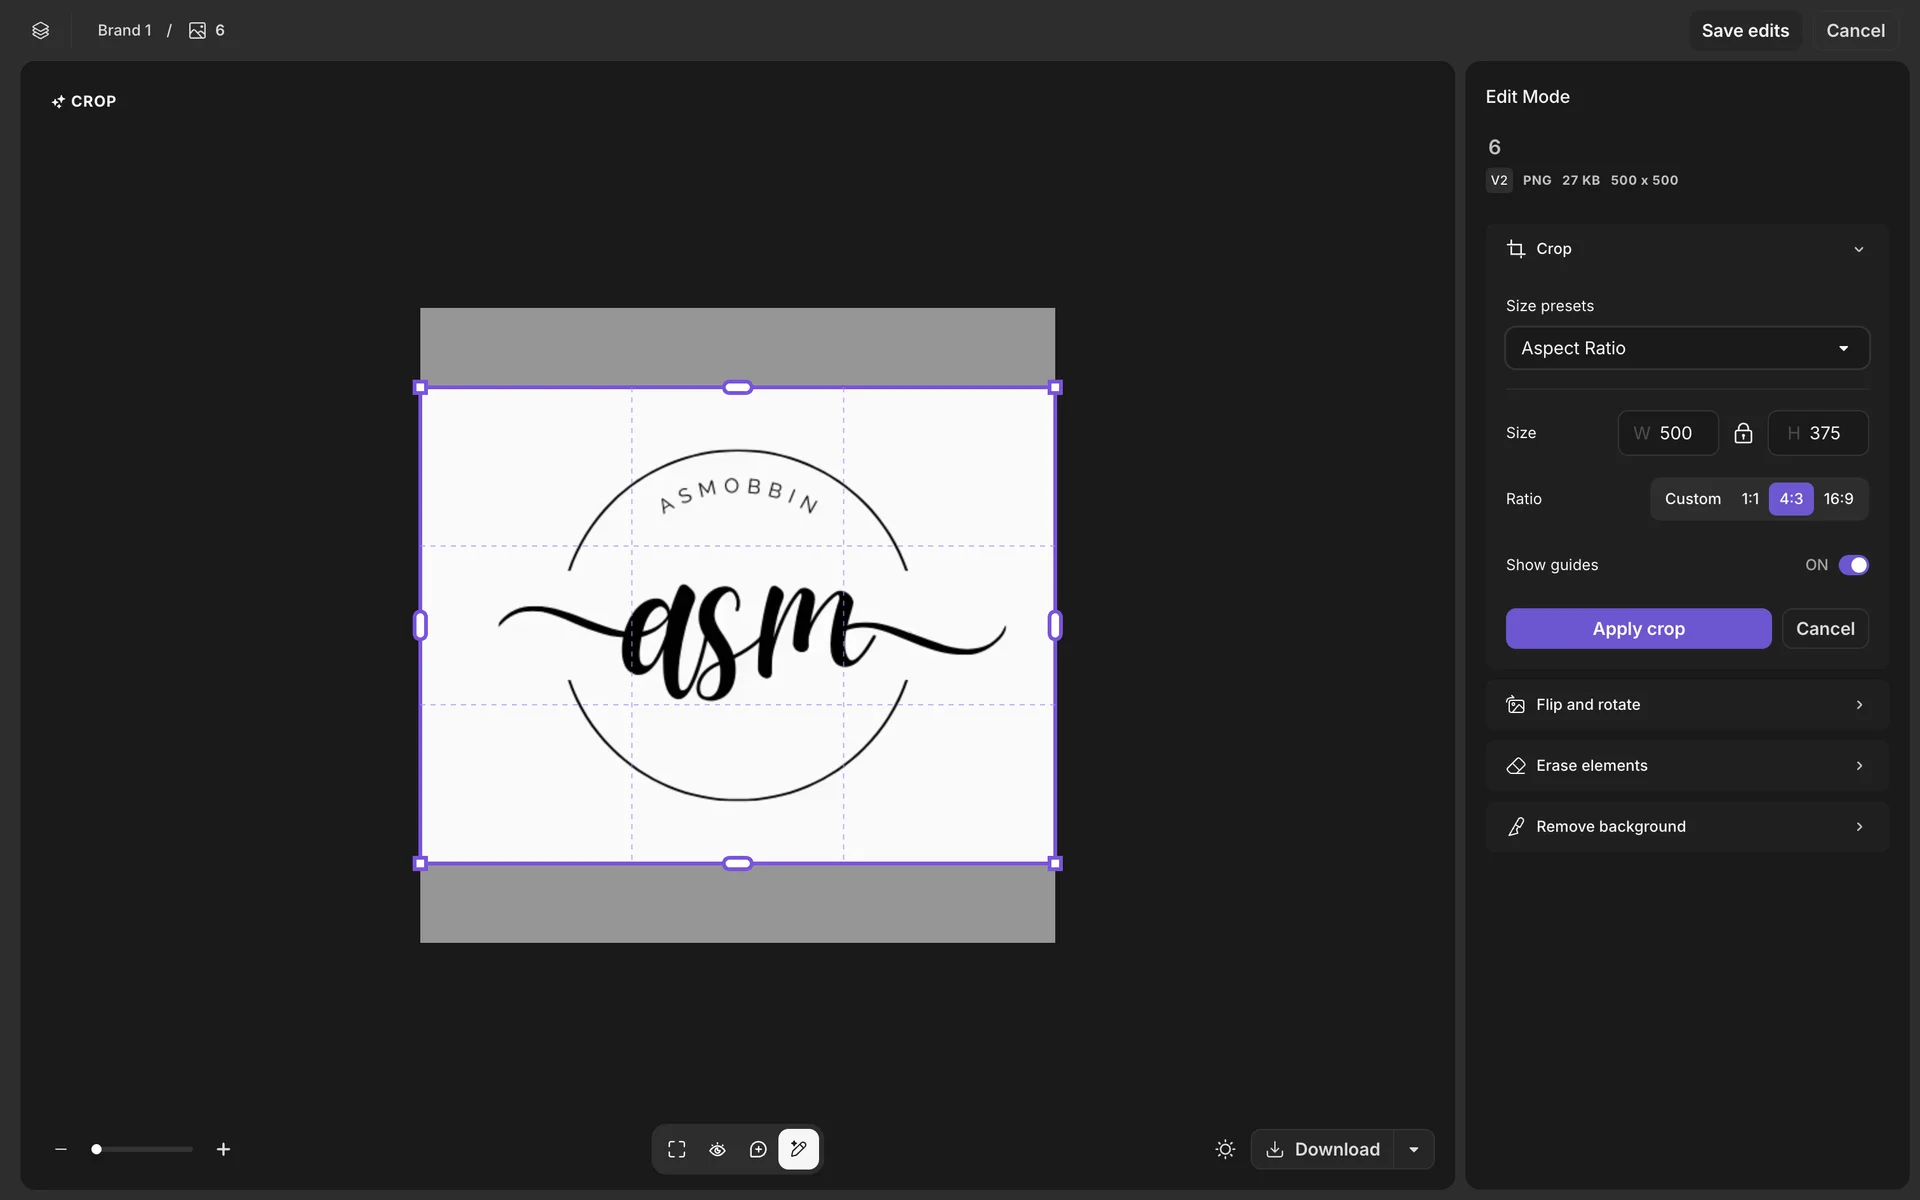Image resolution: width=1920 pixels, height=1200 pixels.
Task: Click the layers stack icon top left
Action: (40, 30)
